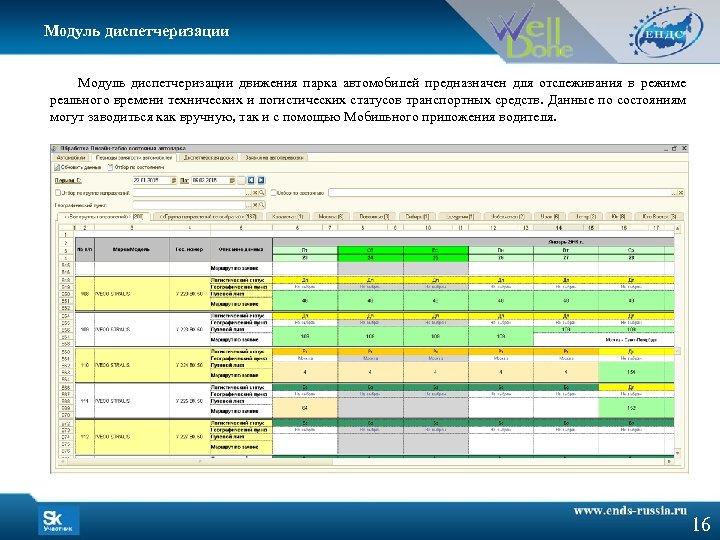Viewport: 720px width, 540px height.
Task: Select Все группы направлений (200) tab
Action: pos(104,216)
